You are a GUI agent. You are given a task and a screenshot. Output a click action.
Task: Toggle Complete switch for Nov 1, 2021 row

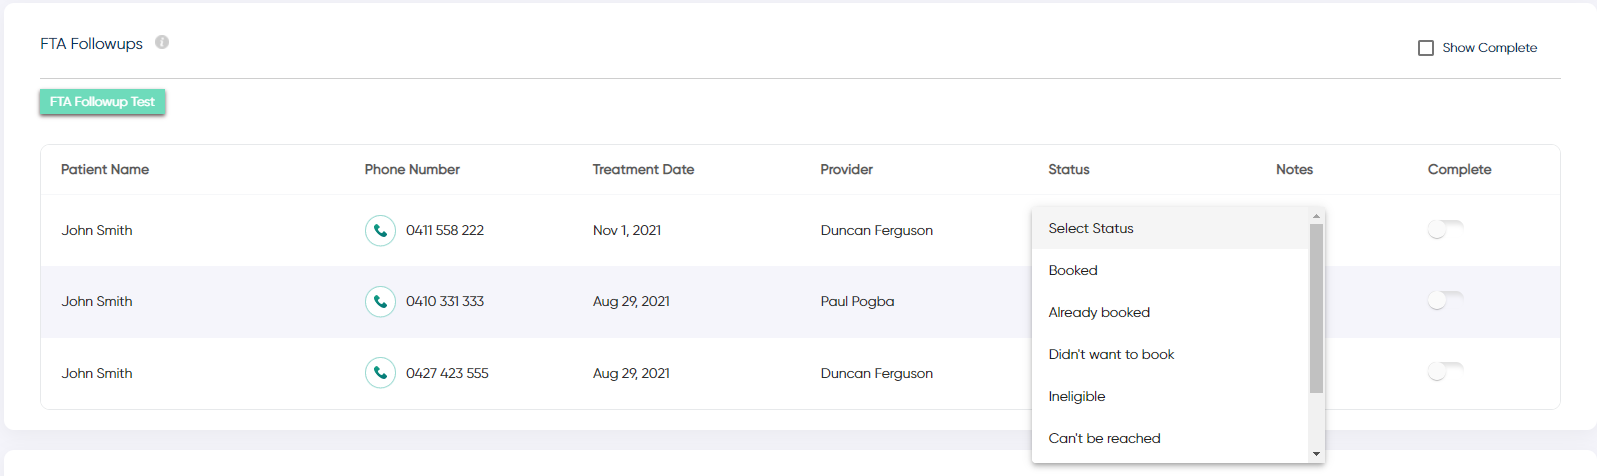point(1445,230)
